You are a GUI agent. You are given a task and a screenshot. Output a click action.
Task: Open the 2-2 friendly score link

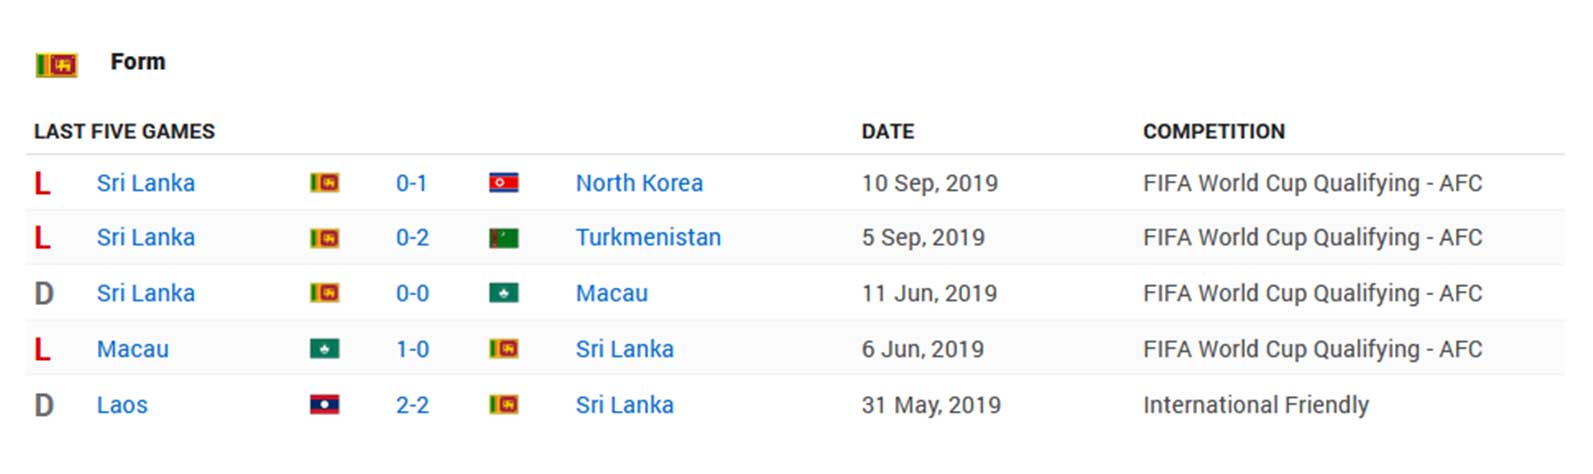coord(412,405)
